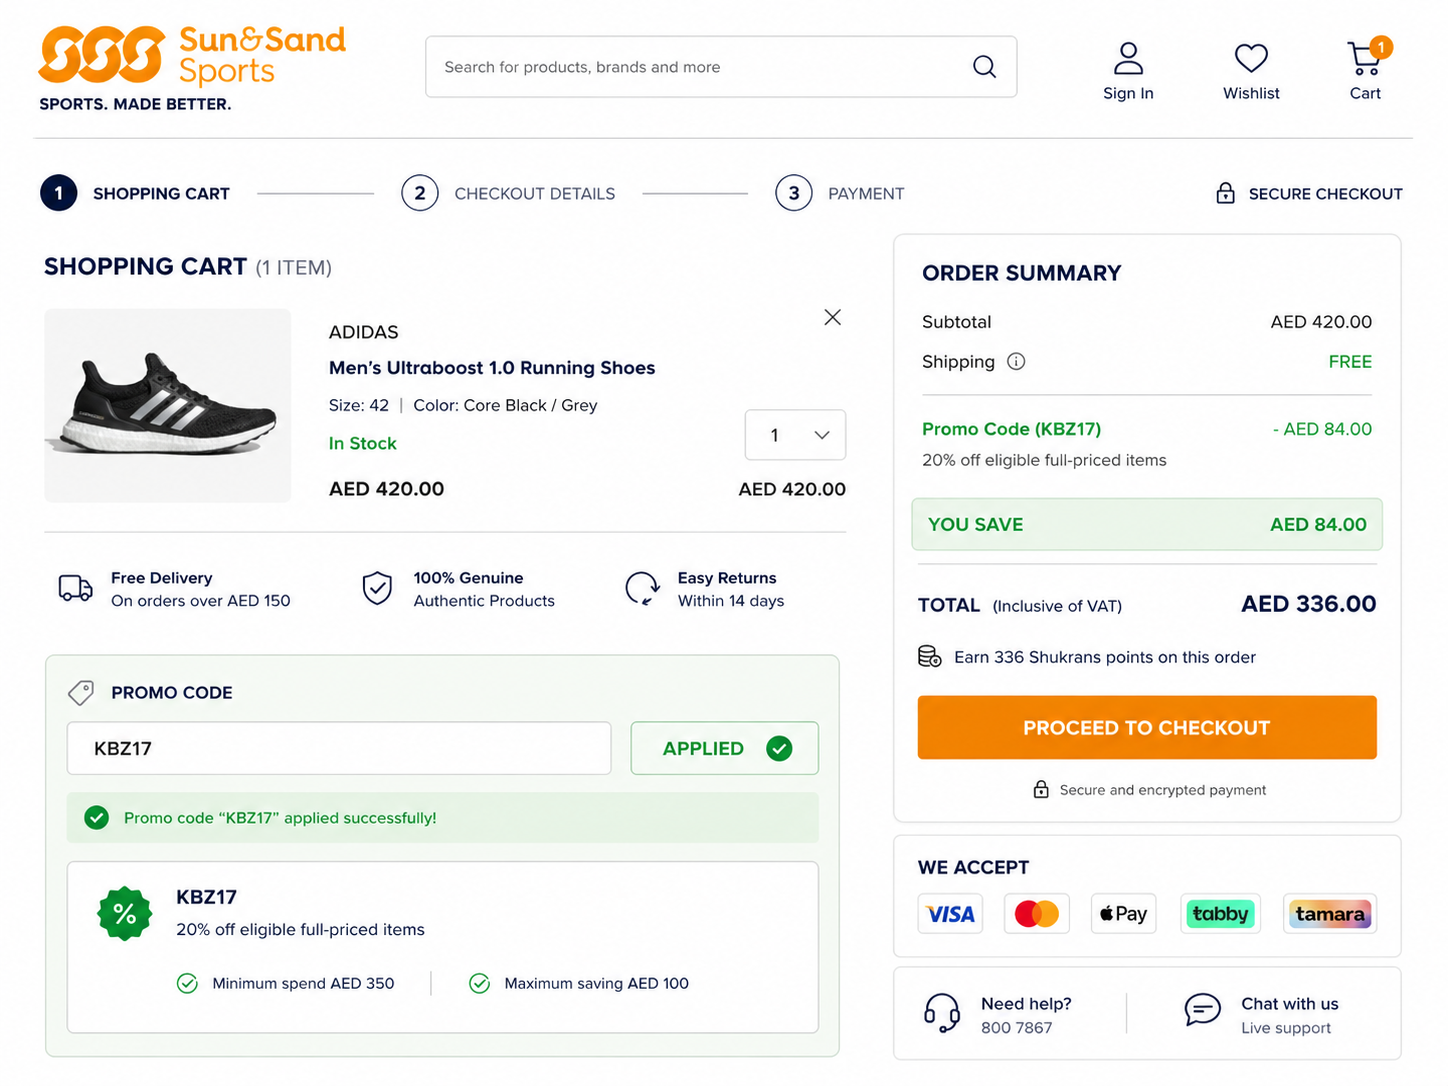Open the Sign In account icon
Image resolution: width=1448 pixels, height=1086 pixels.
point(1128,58)
